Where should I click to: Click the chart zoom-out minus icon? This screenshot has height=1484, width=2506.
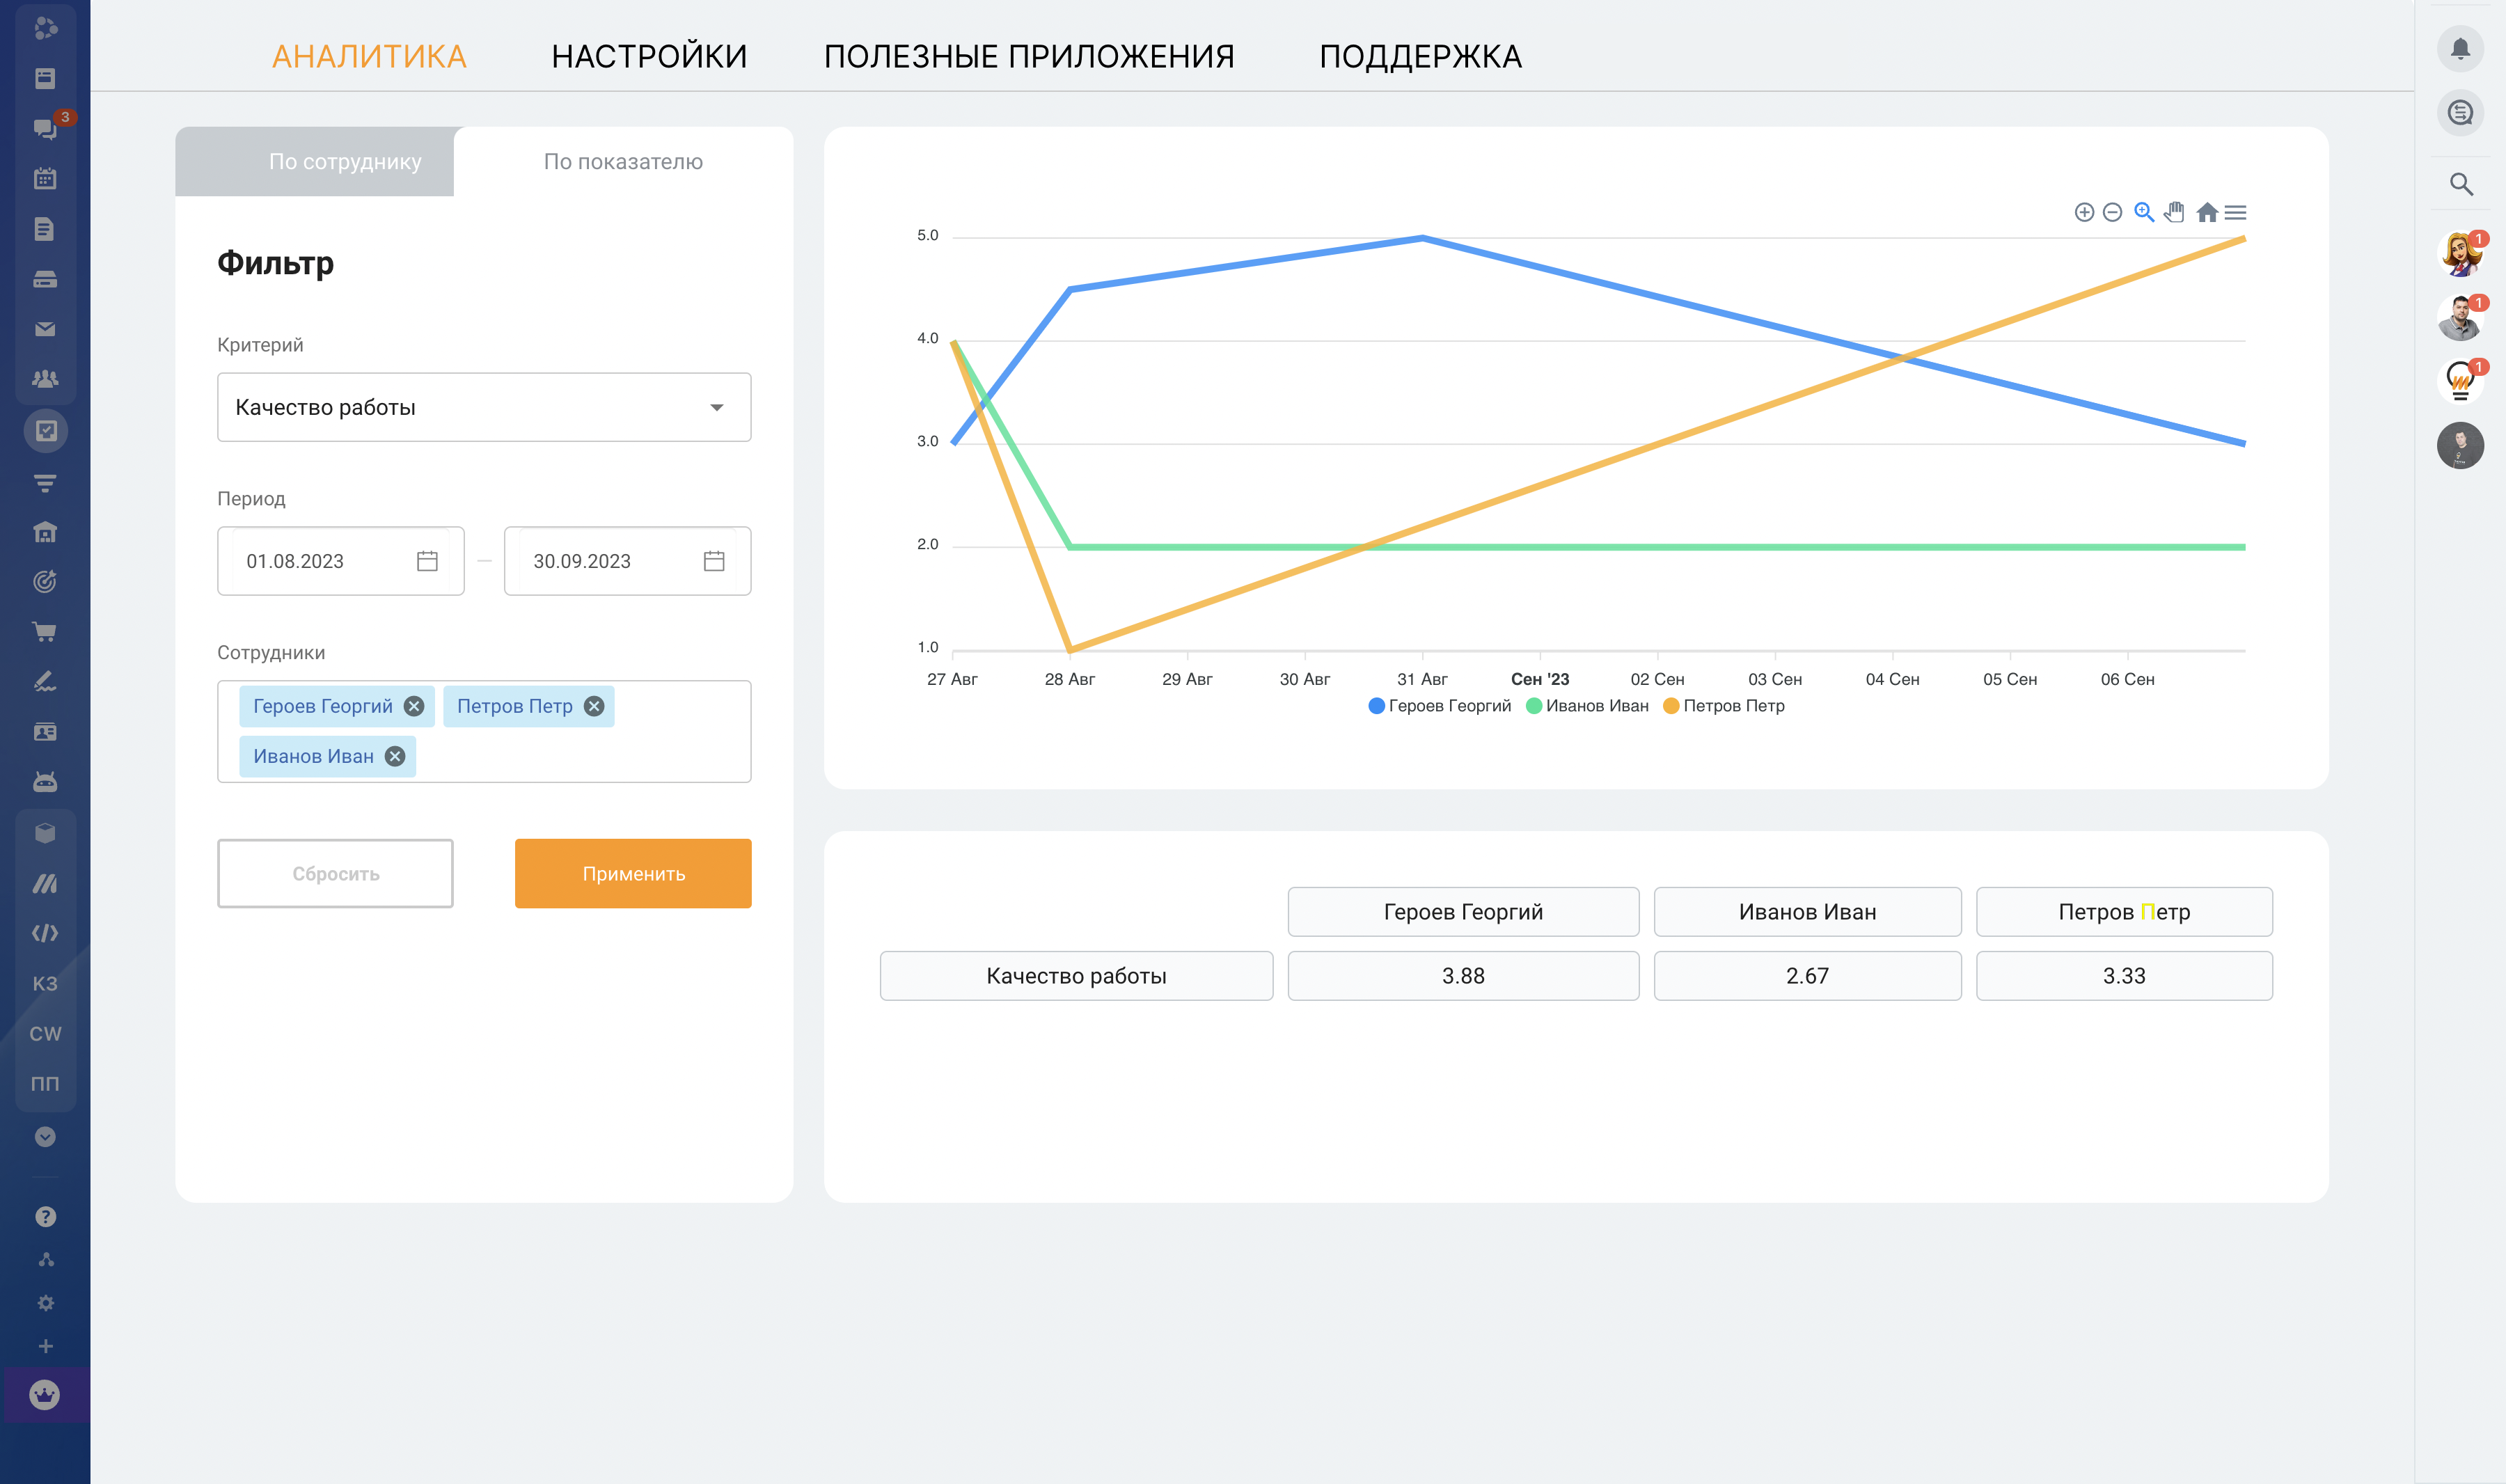tap(2112, 212)
